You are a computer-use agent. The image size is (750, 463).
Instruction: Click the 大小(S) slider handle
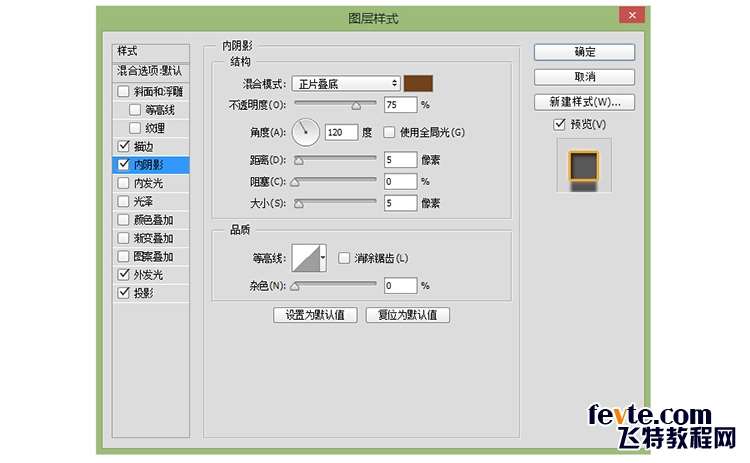(x=298, y=204)
